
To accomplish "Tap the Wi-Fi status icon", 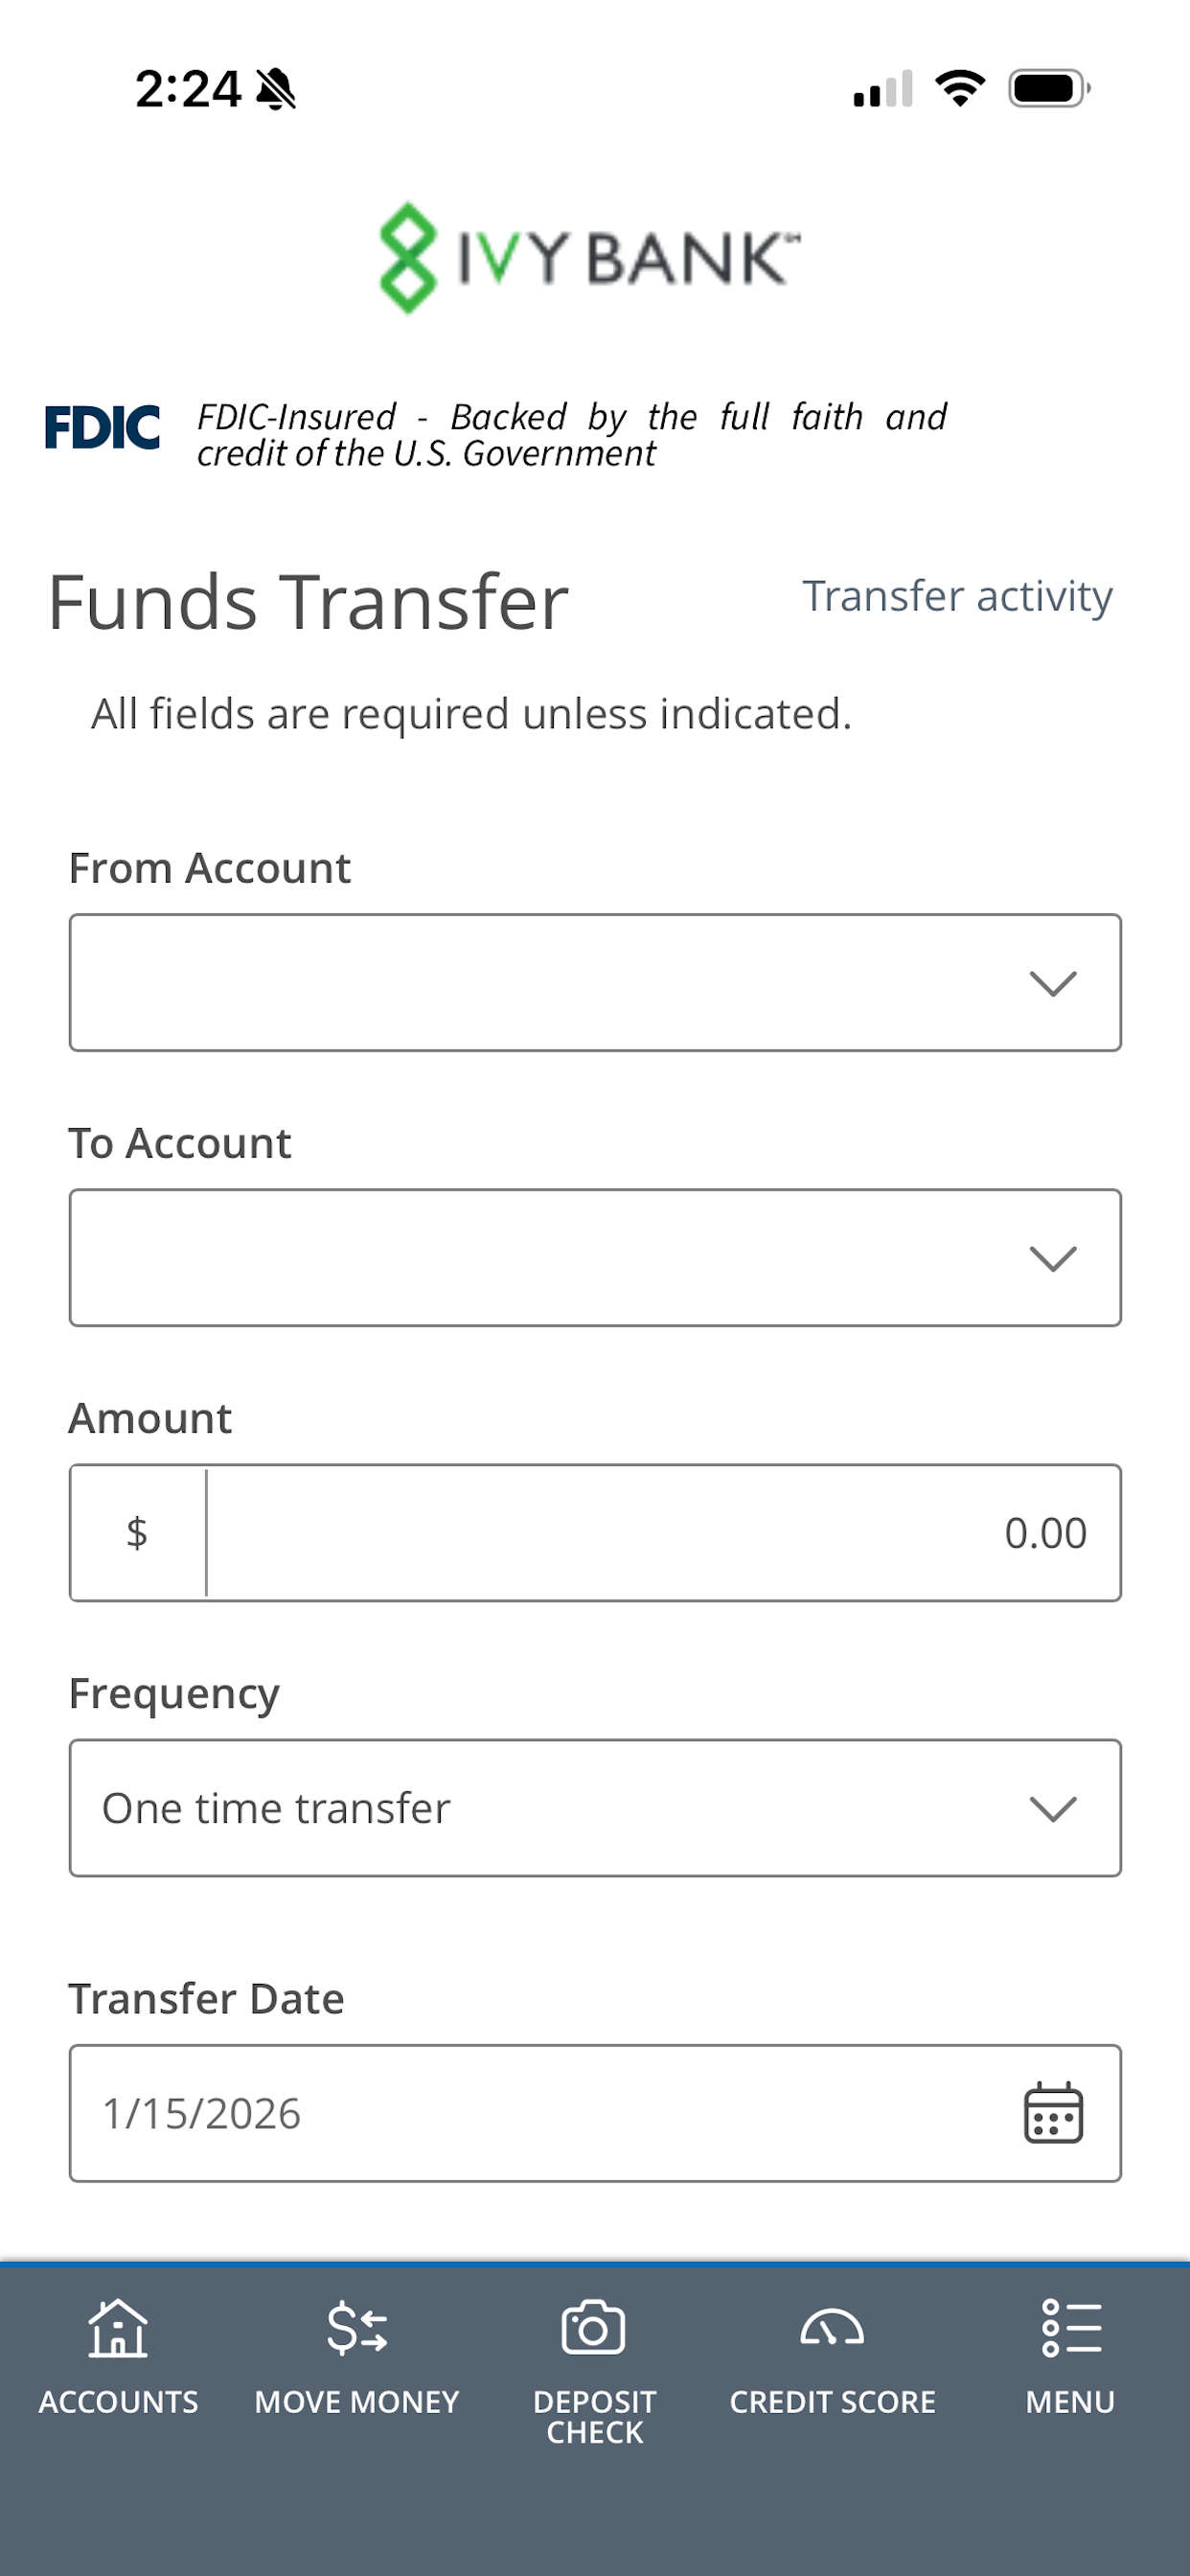I will (x=960, y=88).
